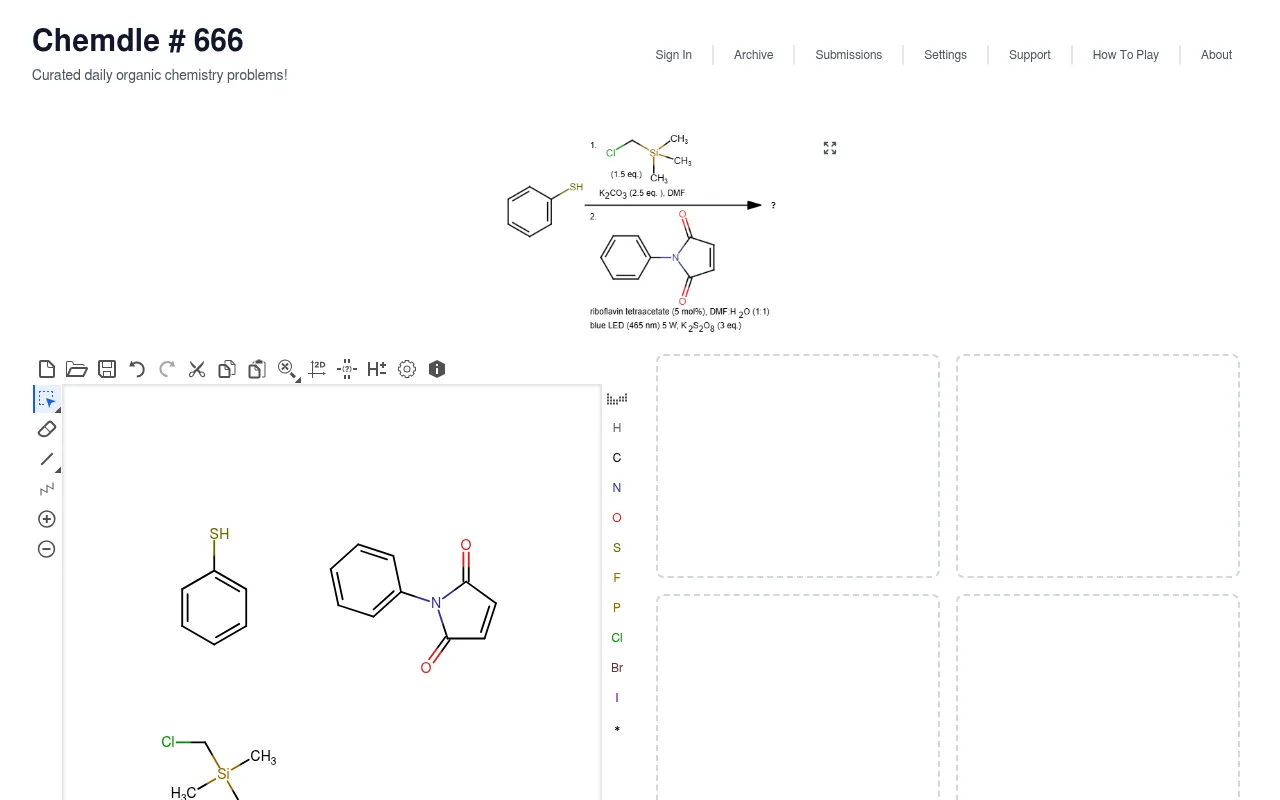Viewport: 1280px width, 800px height.
Task: Toggle explicit hydrogens H± icon
Action: (377, 369)
